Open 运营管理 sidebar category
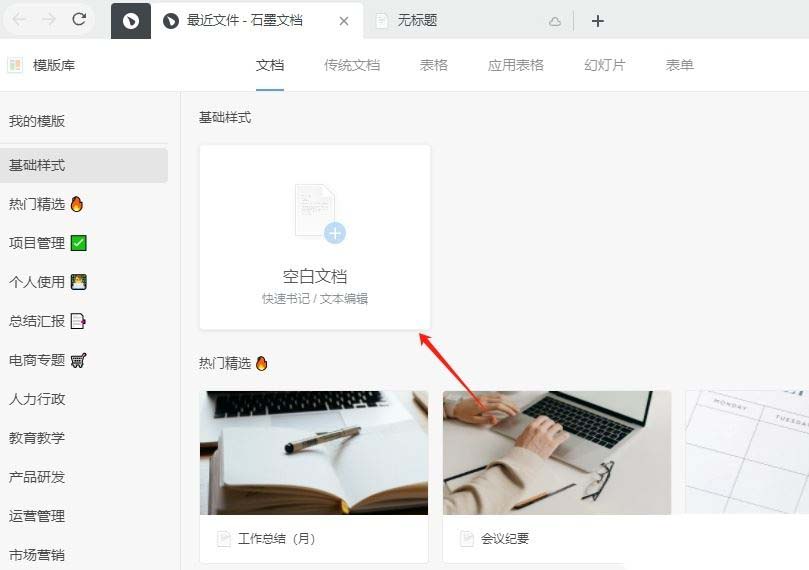The image size is (809, 570). pos(37,516)
